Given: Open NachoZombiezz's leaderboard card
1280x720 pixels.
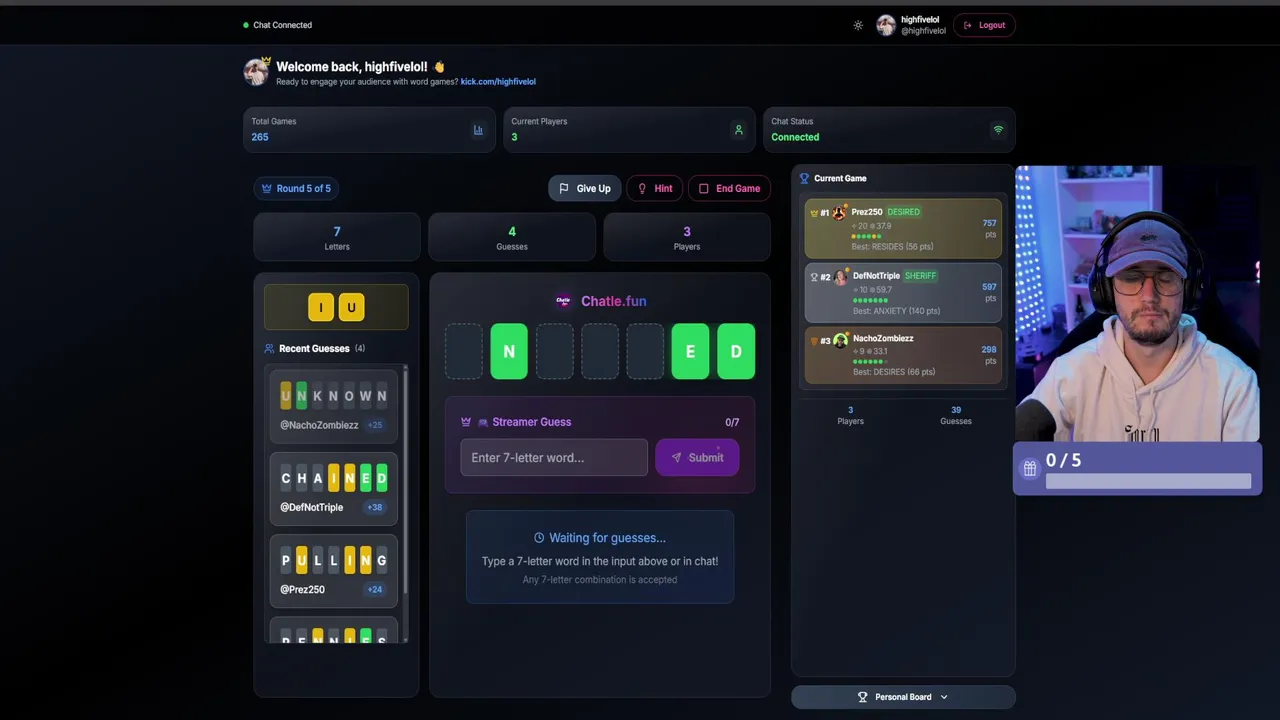Looking at the screenshot, I should point(903,356).
